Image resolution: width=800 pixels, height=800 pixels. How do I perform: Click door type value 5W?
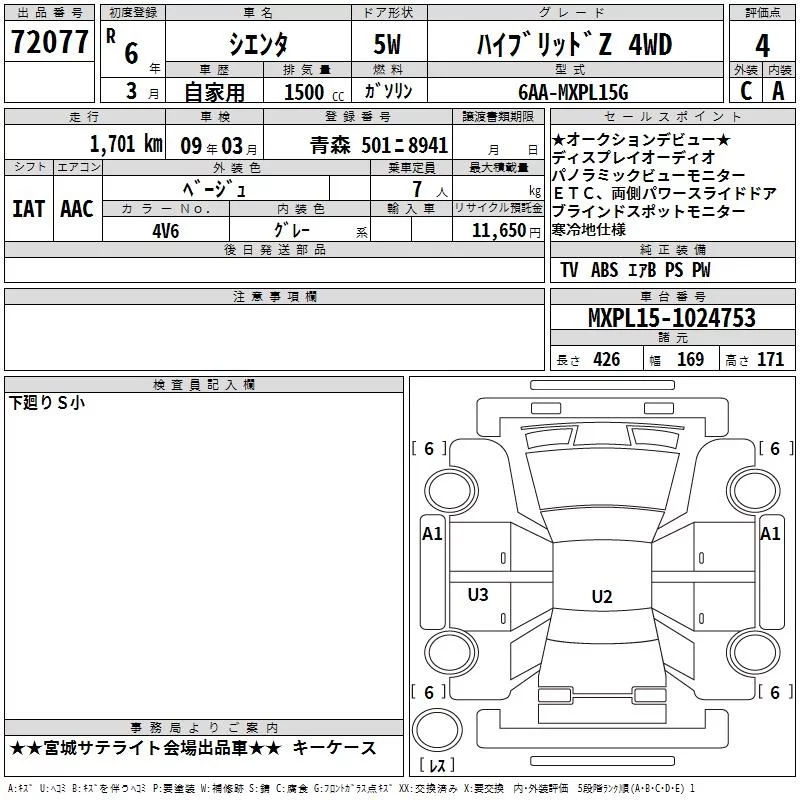(x=387, y=44)
